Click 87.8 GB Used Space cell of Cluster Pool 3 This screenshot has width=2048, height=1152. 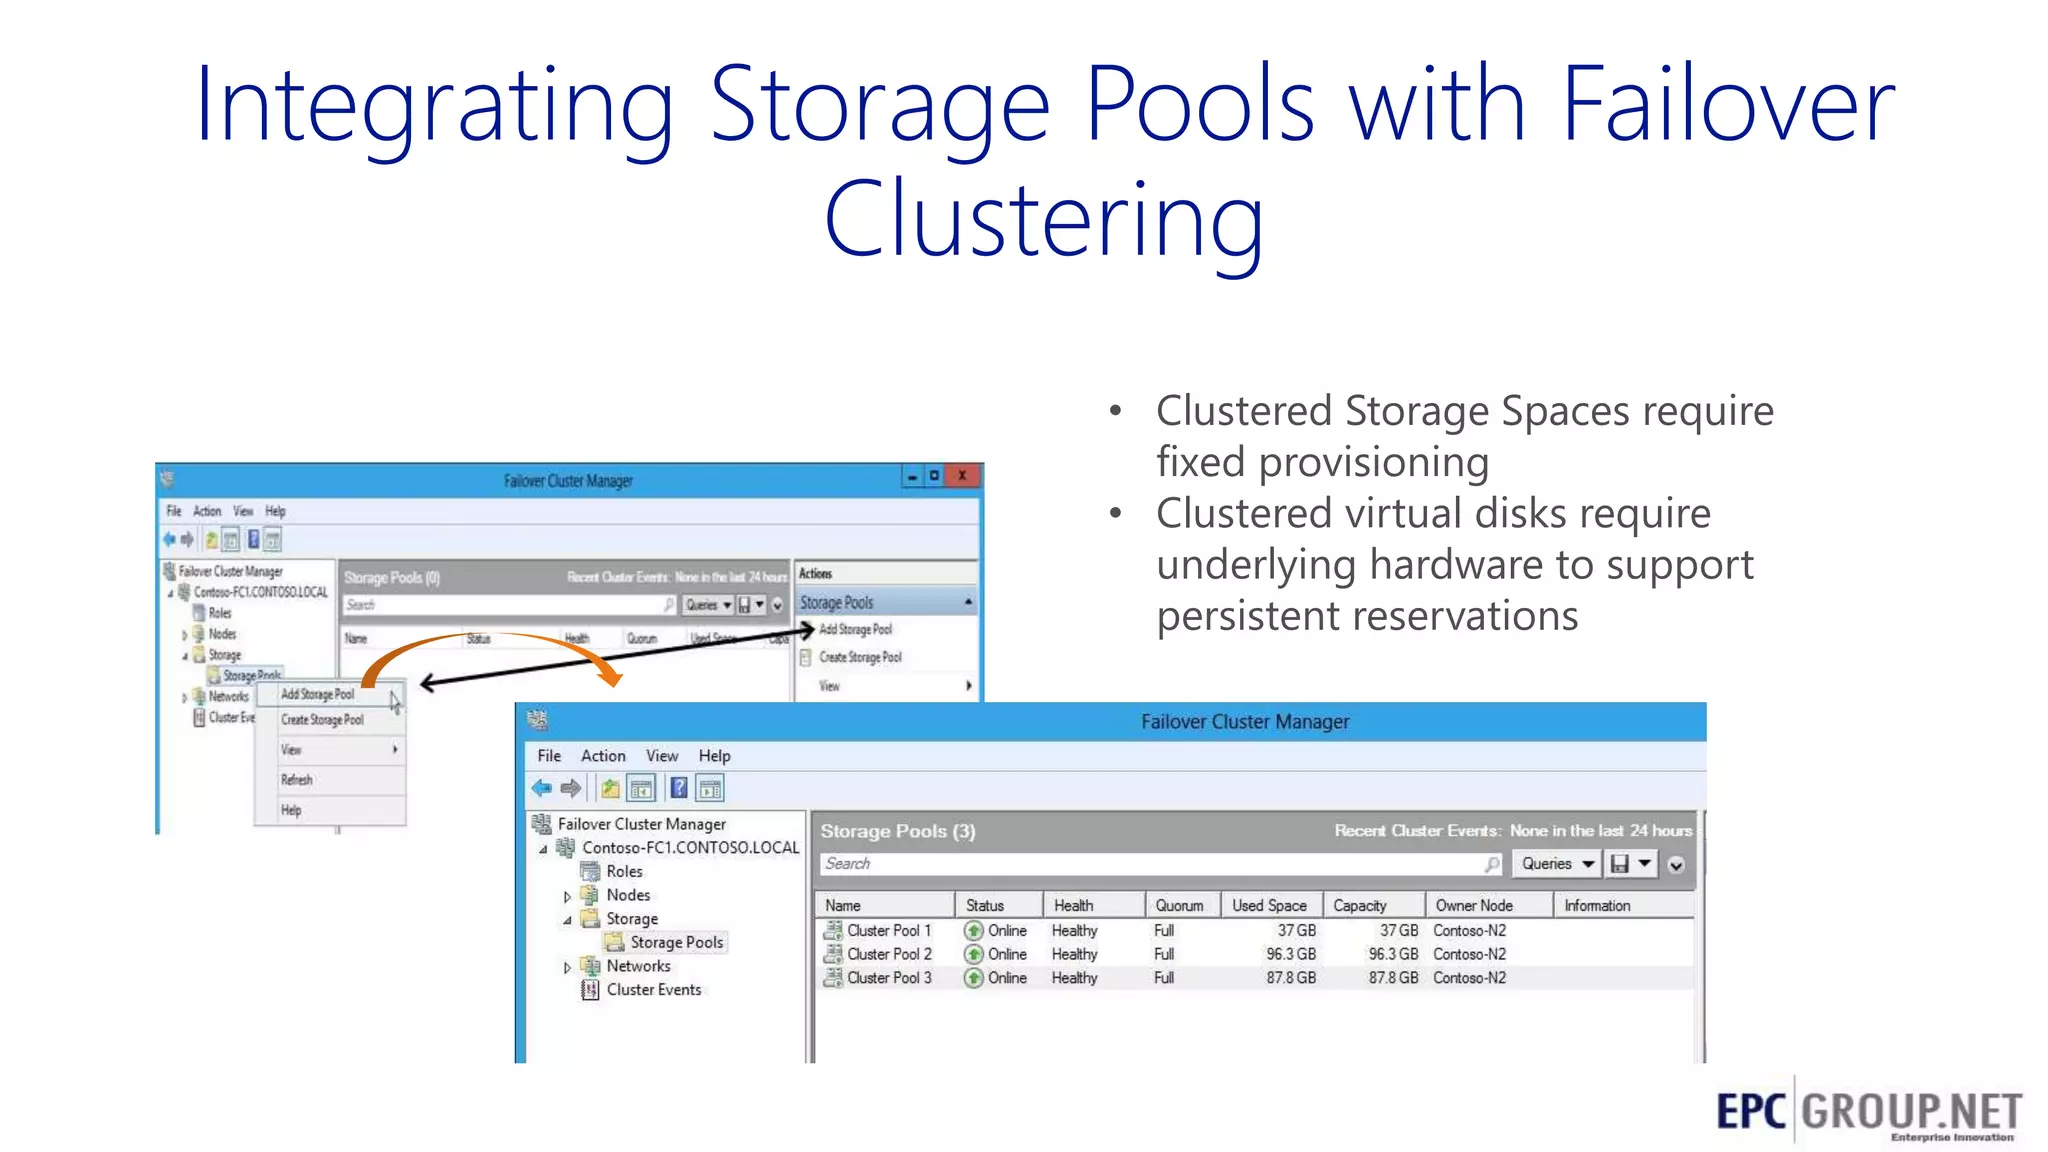pos(1291,978)
